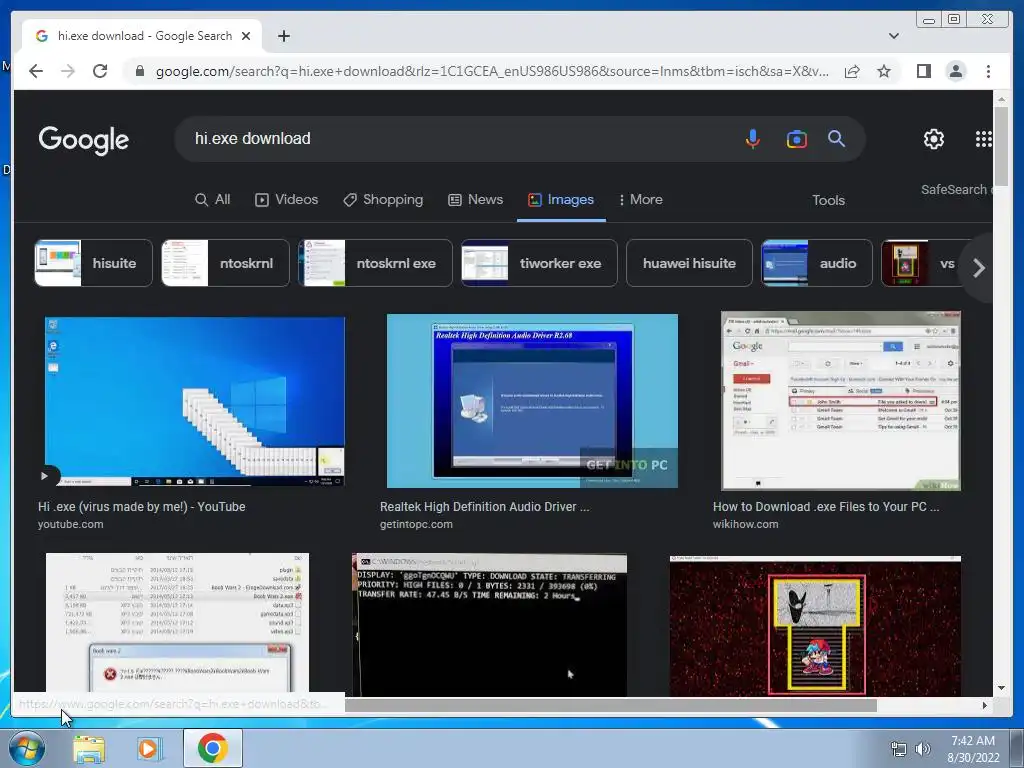Submit search with magnifier icon
Viewport: 1024px width, 768px height.
(837, 138)
